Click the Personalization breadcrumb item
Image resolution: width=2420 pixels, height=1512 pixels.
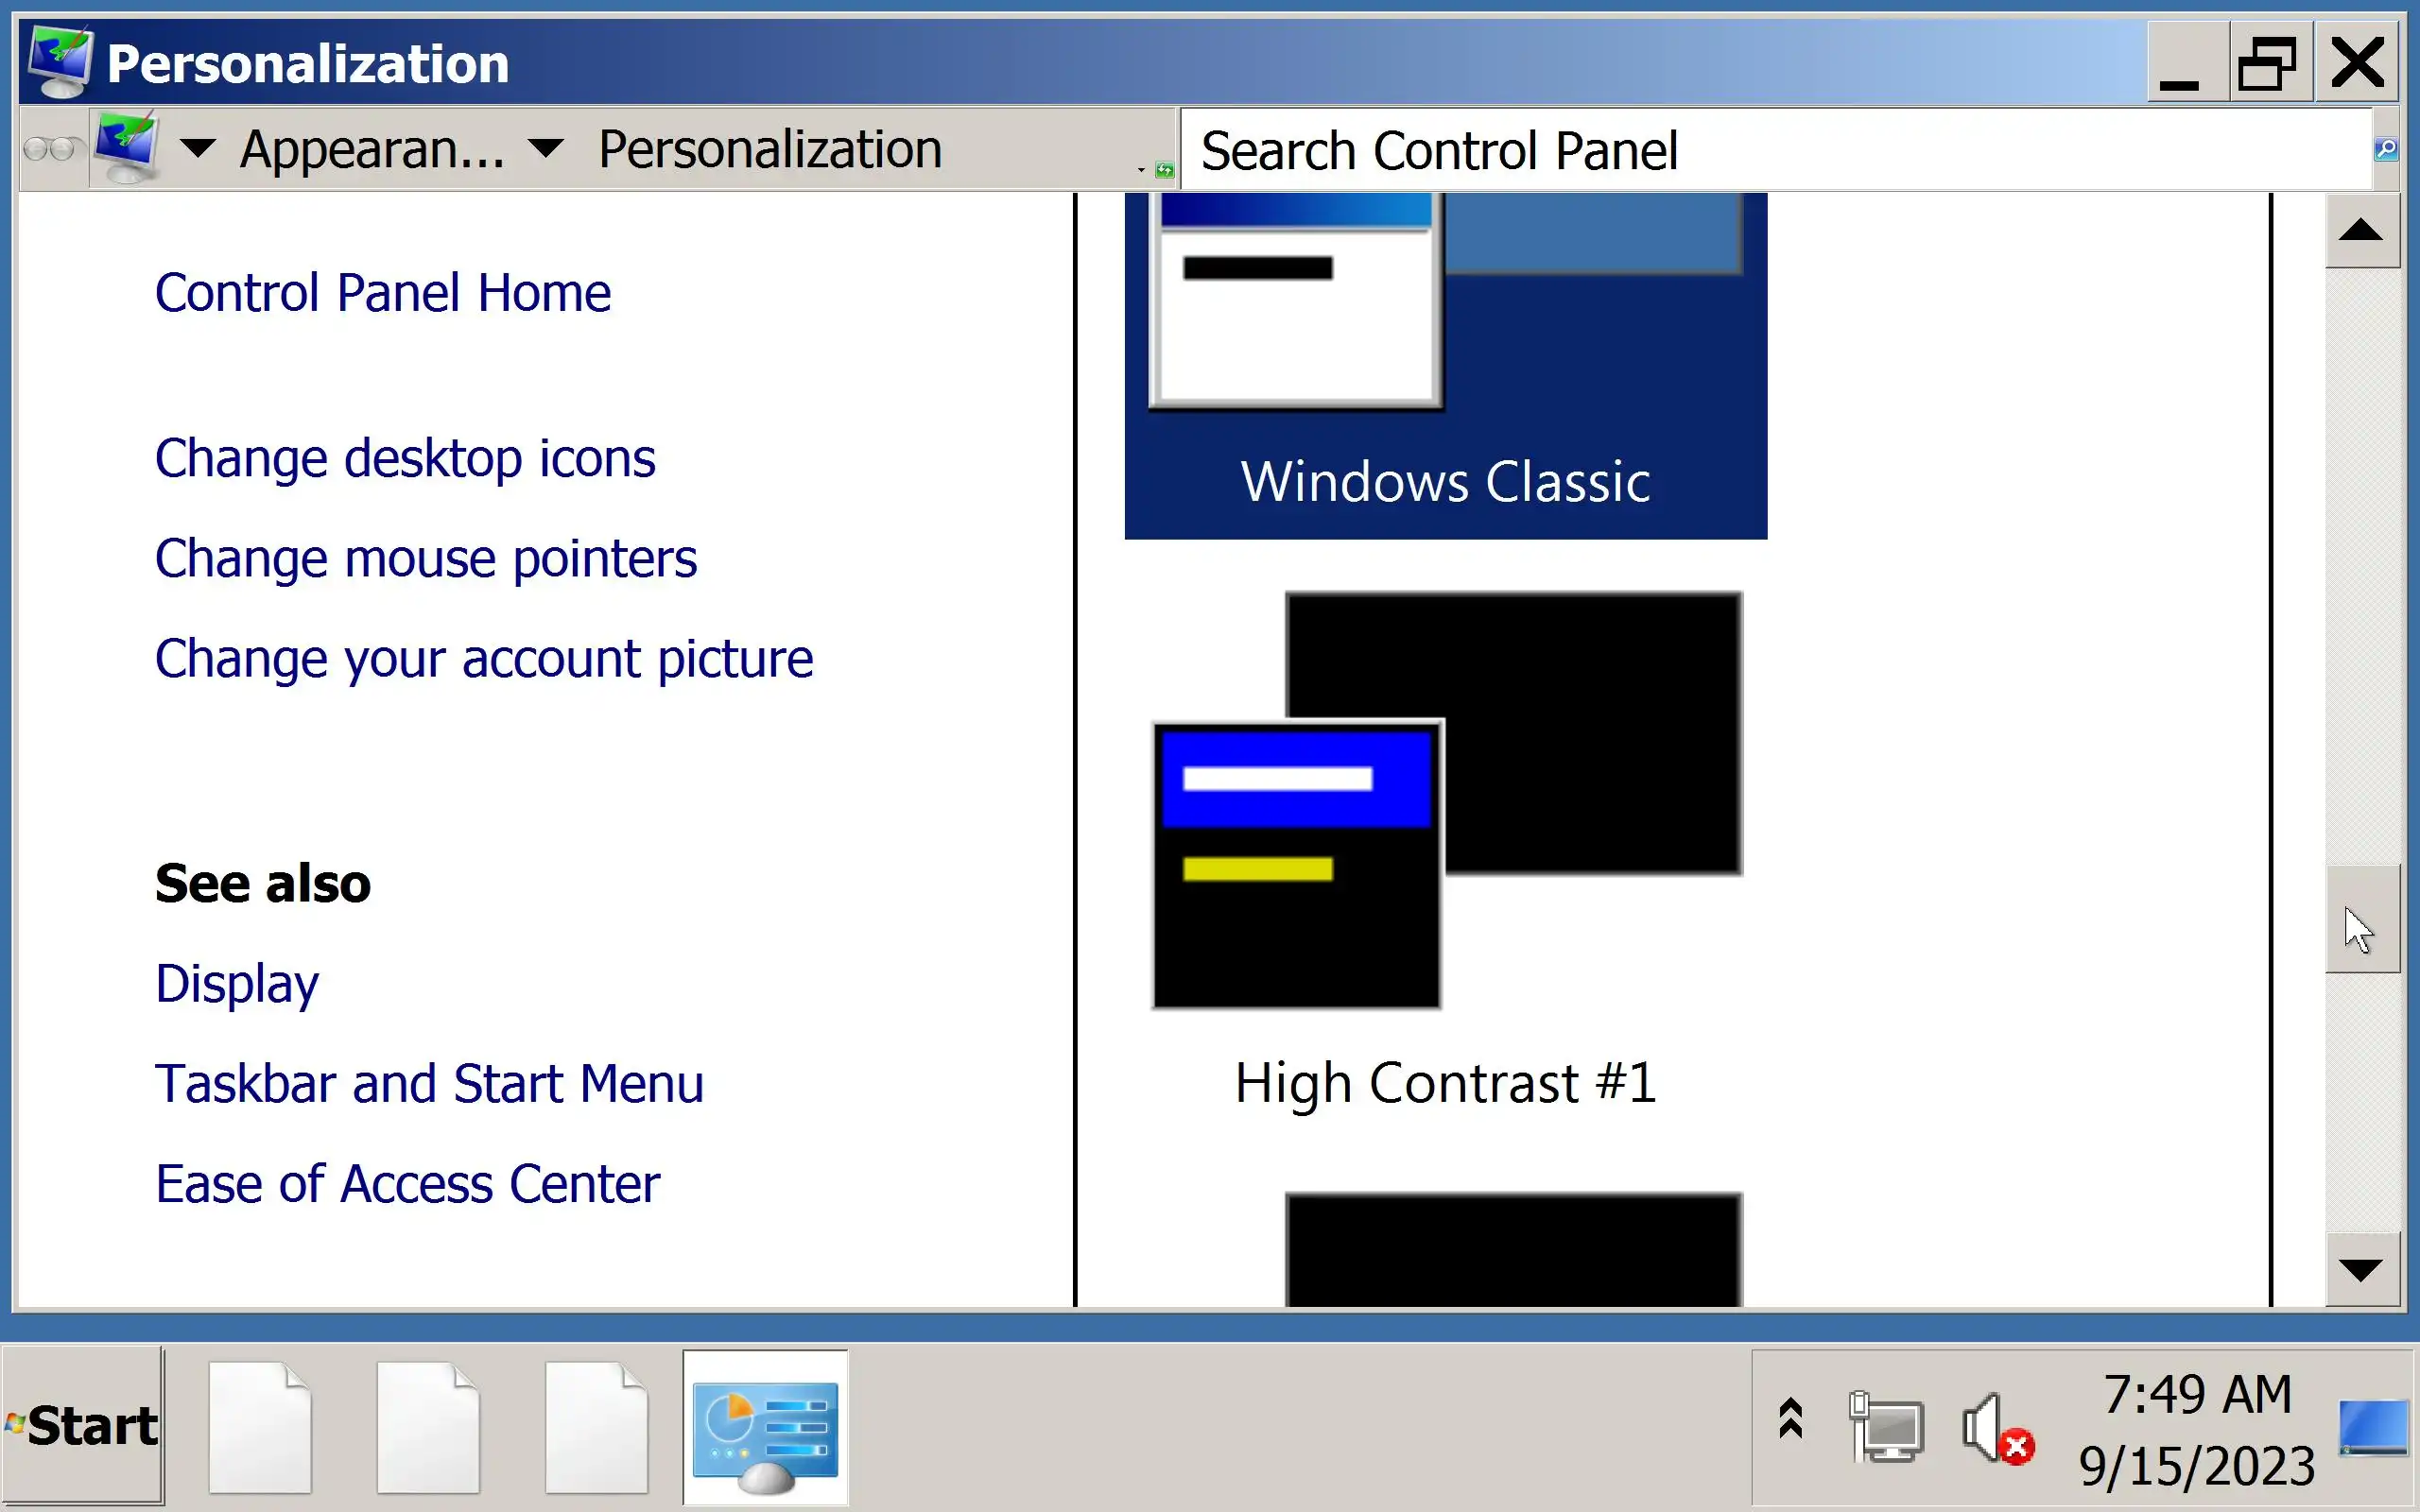coord(769,149)
